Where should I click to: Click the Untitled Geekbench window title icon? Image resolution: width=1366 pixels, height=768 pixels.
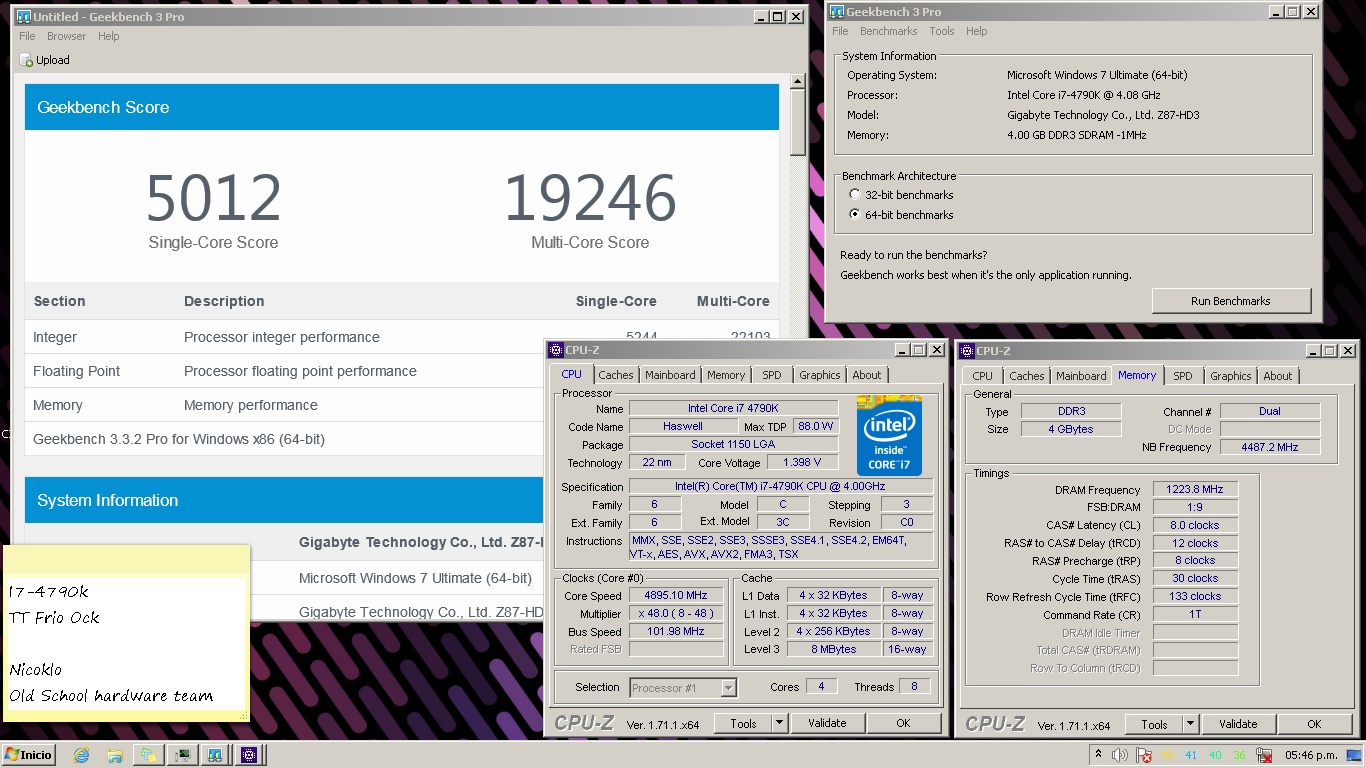pyautogui.click(x=23, y=17)
